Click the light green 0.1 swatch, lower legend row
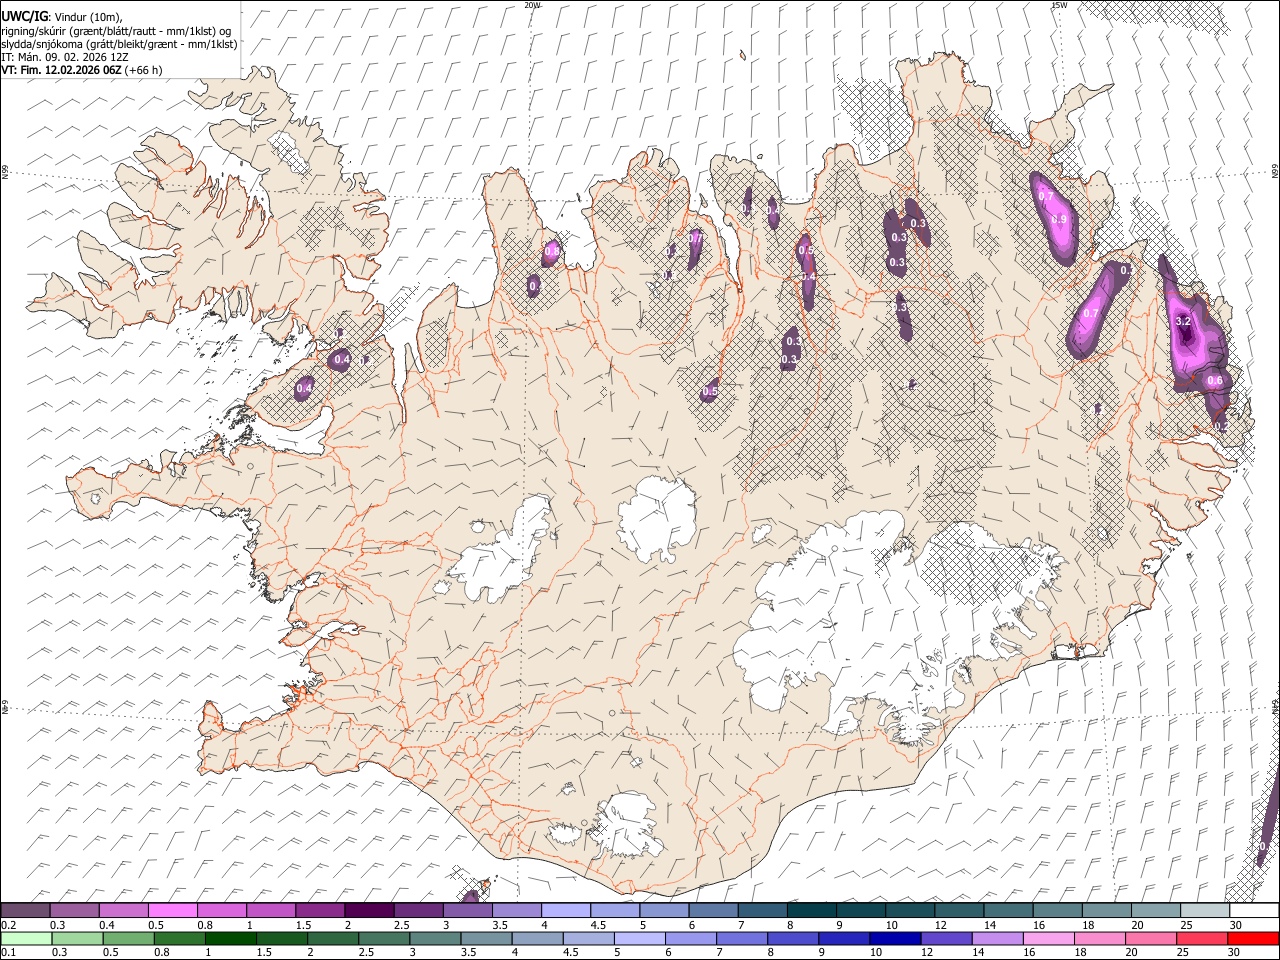Screen dimensions: 1280x960 (26, 938)
